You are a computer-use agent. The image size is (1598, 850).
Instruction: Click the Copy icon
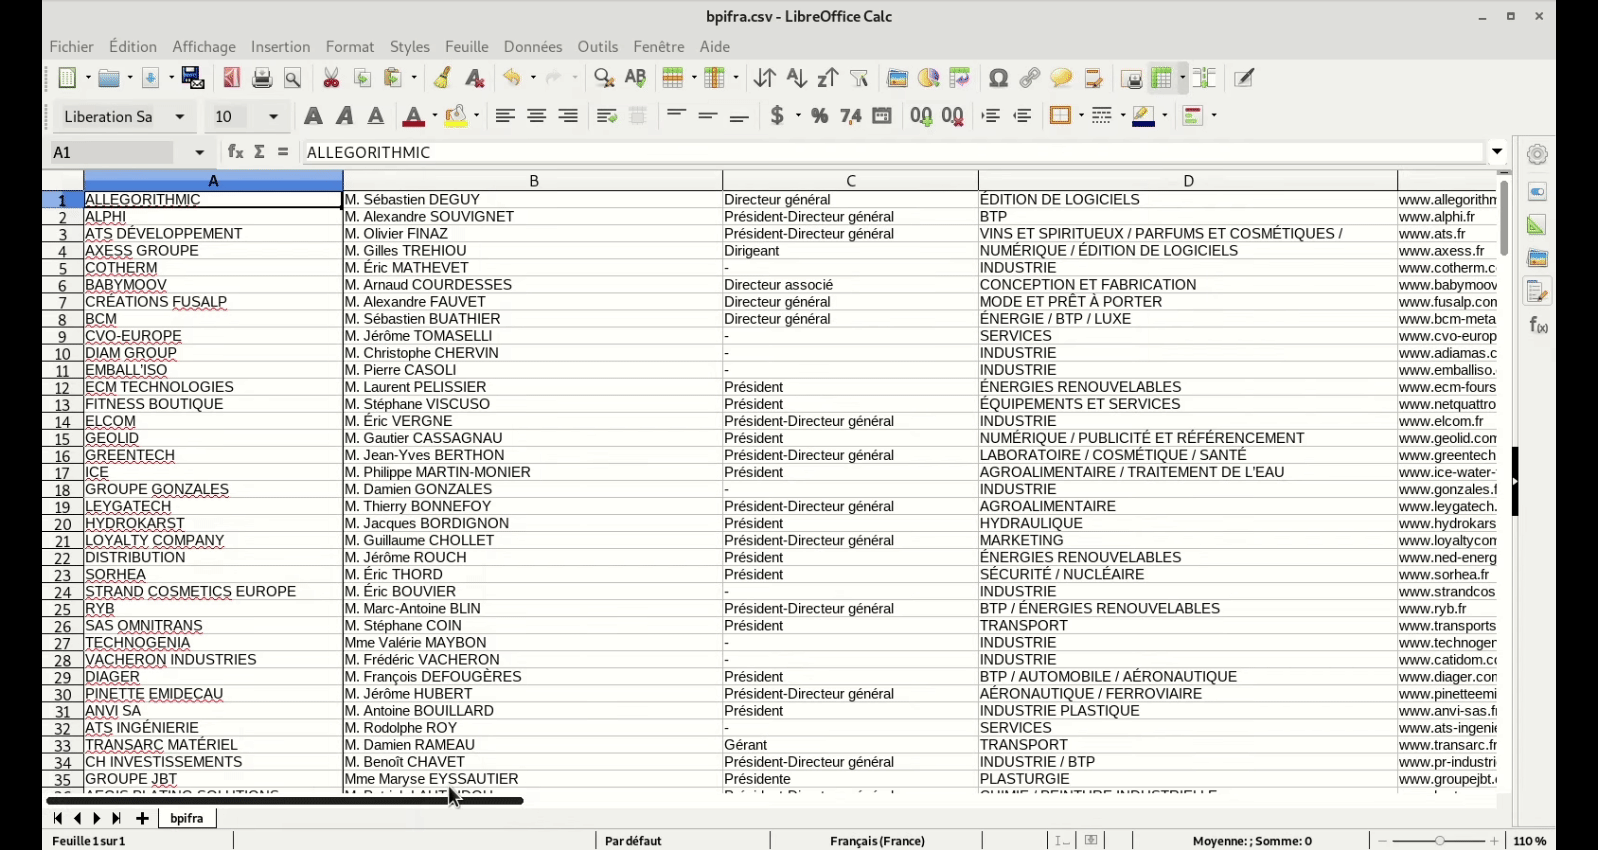coord(363,78)
